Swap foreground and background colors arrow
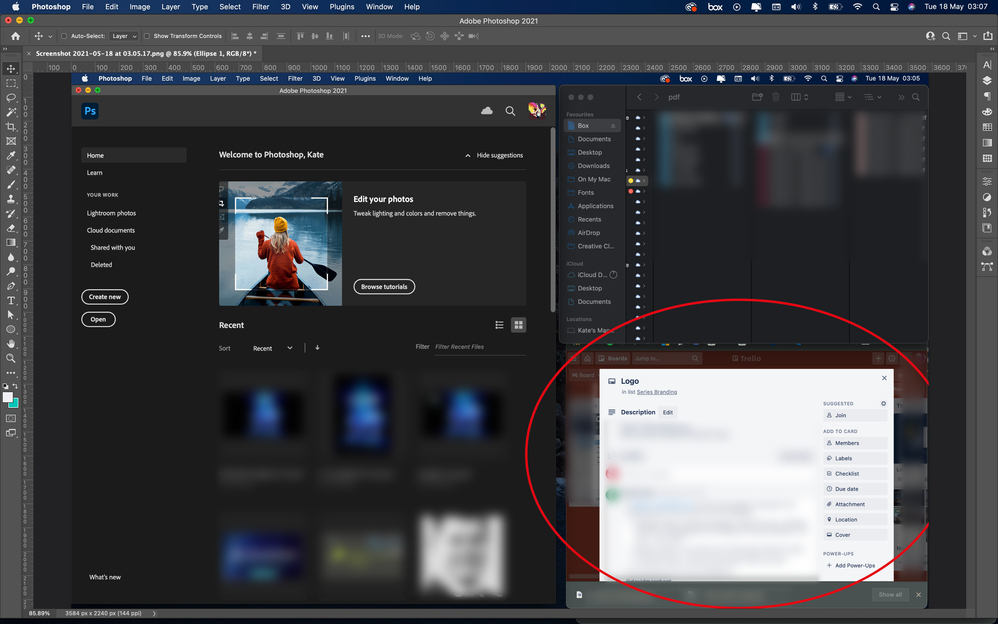Viewport: 998px width, 624px height. [x=16, y=386]
